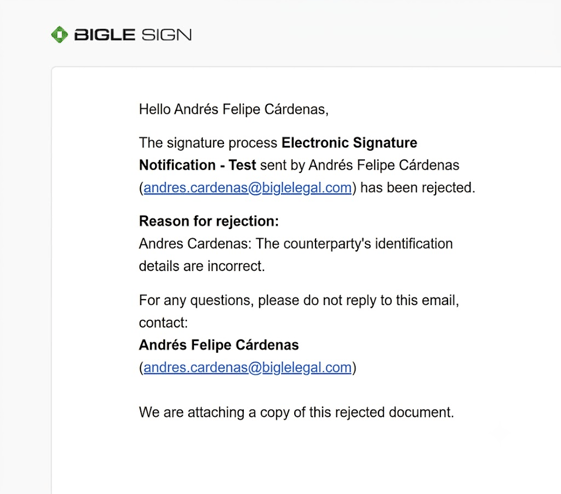The height and width of the screenshot is (494, 561).
Task: Click the bold BIGLE word in the logo
Action: (x=104, y=35)
